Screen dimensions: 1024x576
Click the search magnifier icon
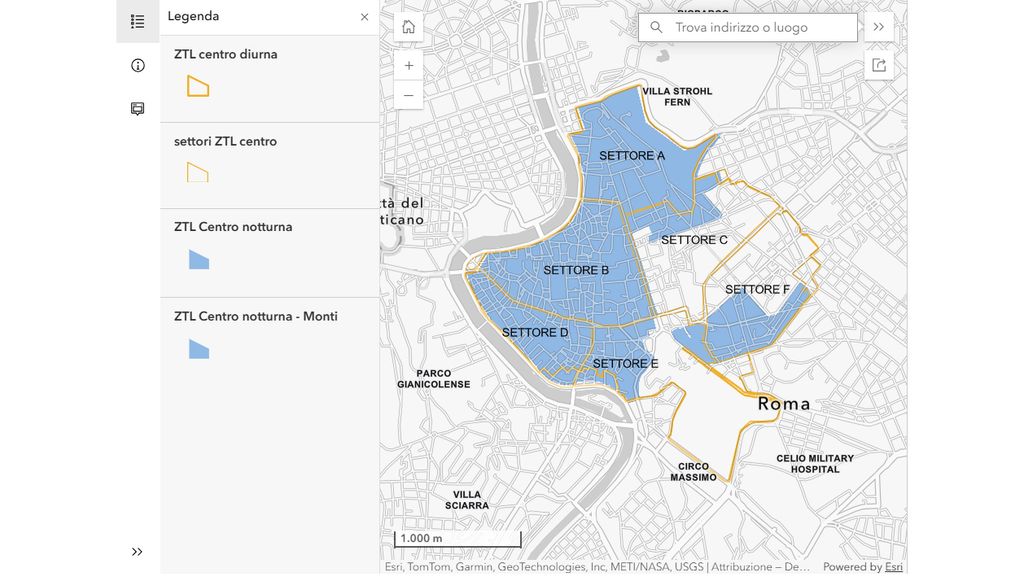(x=655, y=27)
